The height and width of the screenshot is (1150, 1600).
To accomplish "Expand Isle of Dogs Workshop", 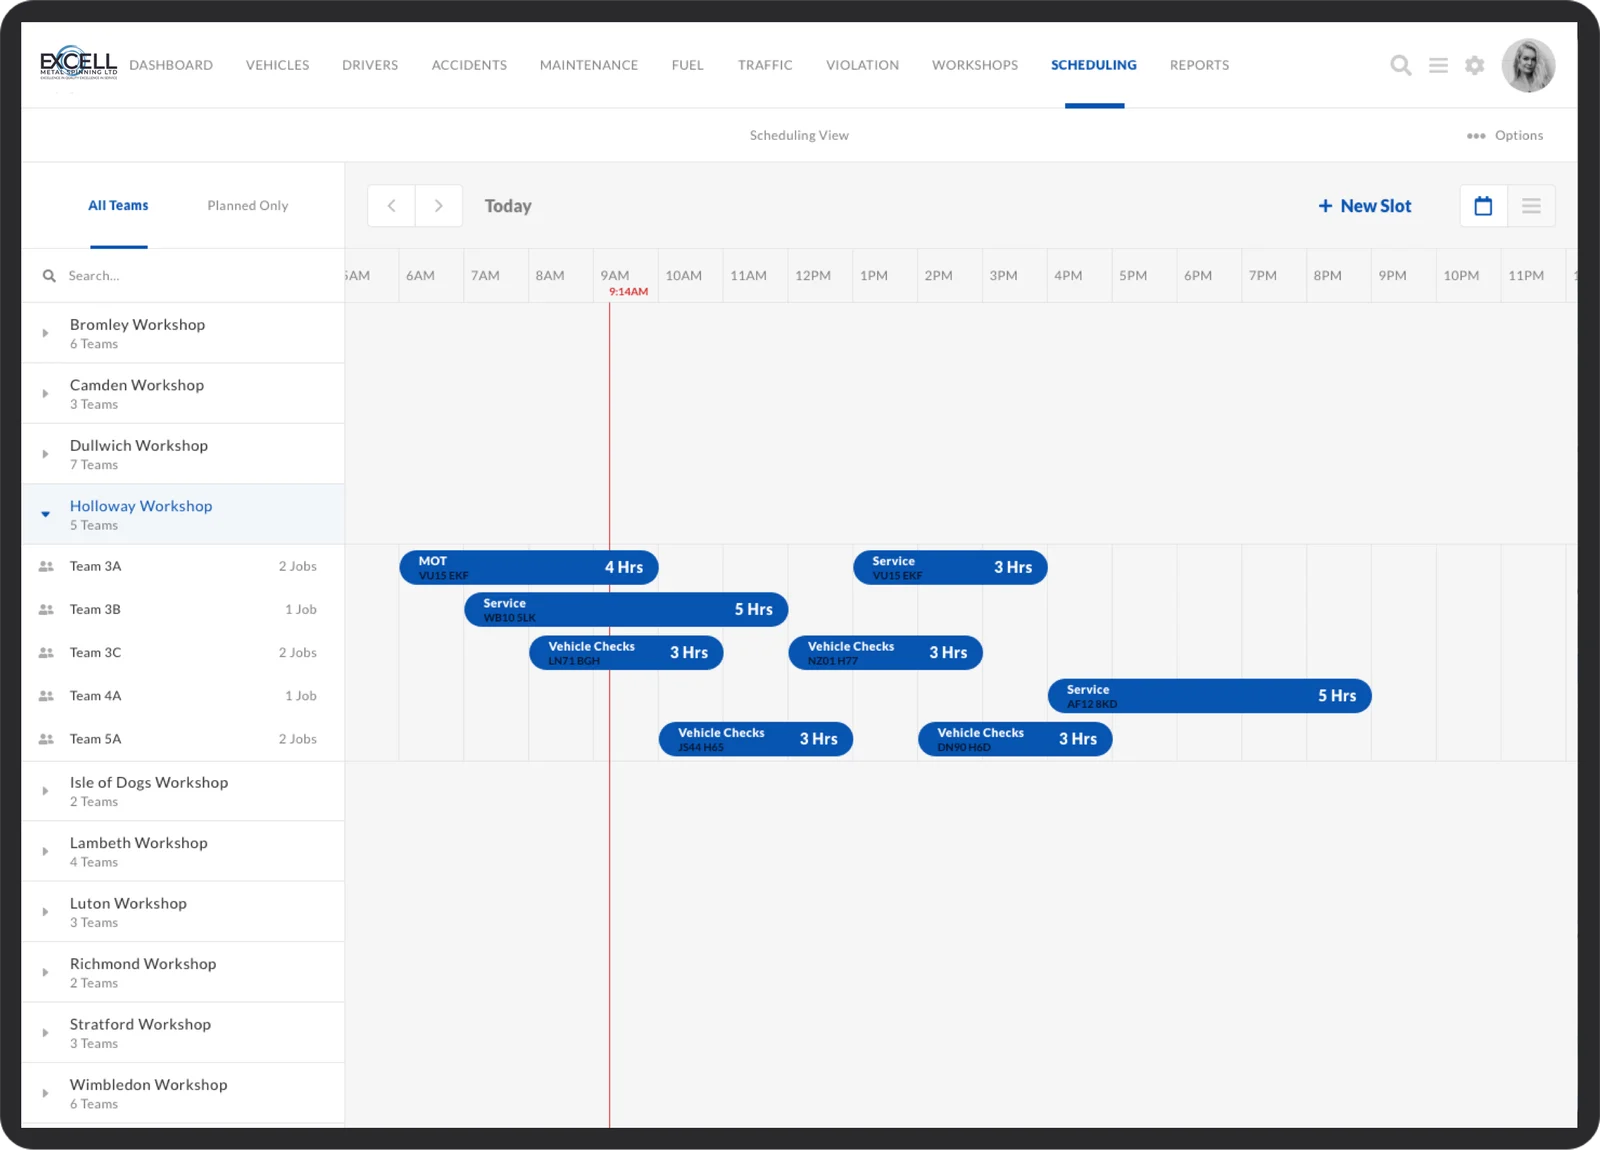I will pos(45,791).
